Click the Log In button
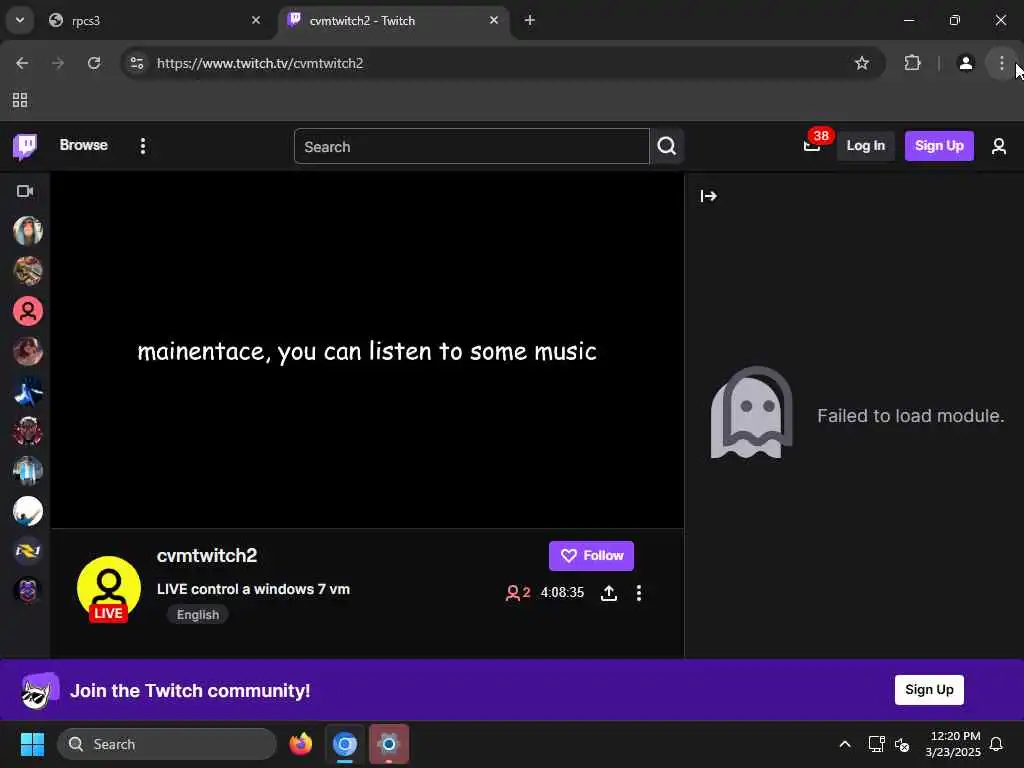This screenshot has height=768, width=1024. pyautogui.click(x=865, y=146)
